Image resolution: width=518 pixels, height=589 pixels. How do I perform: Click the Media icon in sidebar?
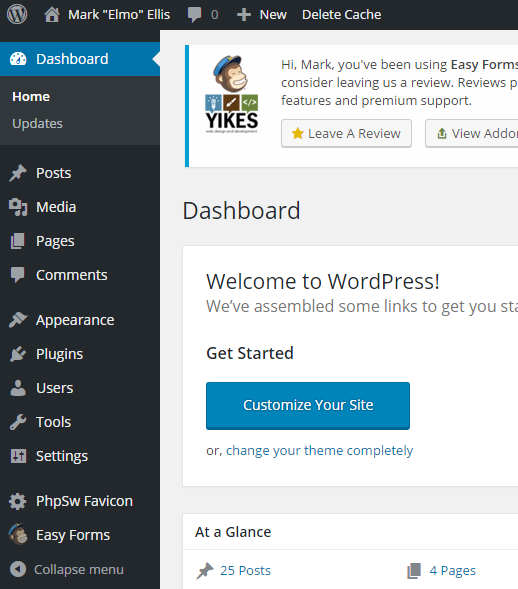click(x=18, y=207)
